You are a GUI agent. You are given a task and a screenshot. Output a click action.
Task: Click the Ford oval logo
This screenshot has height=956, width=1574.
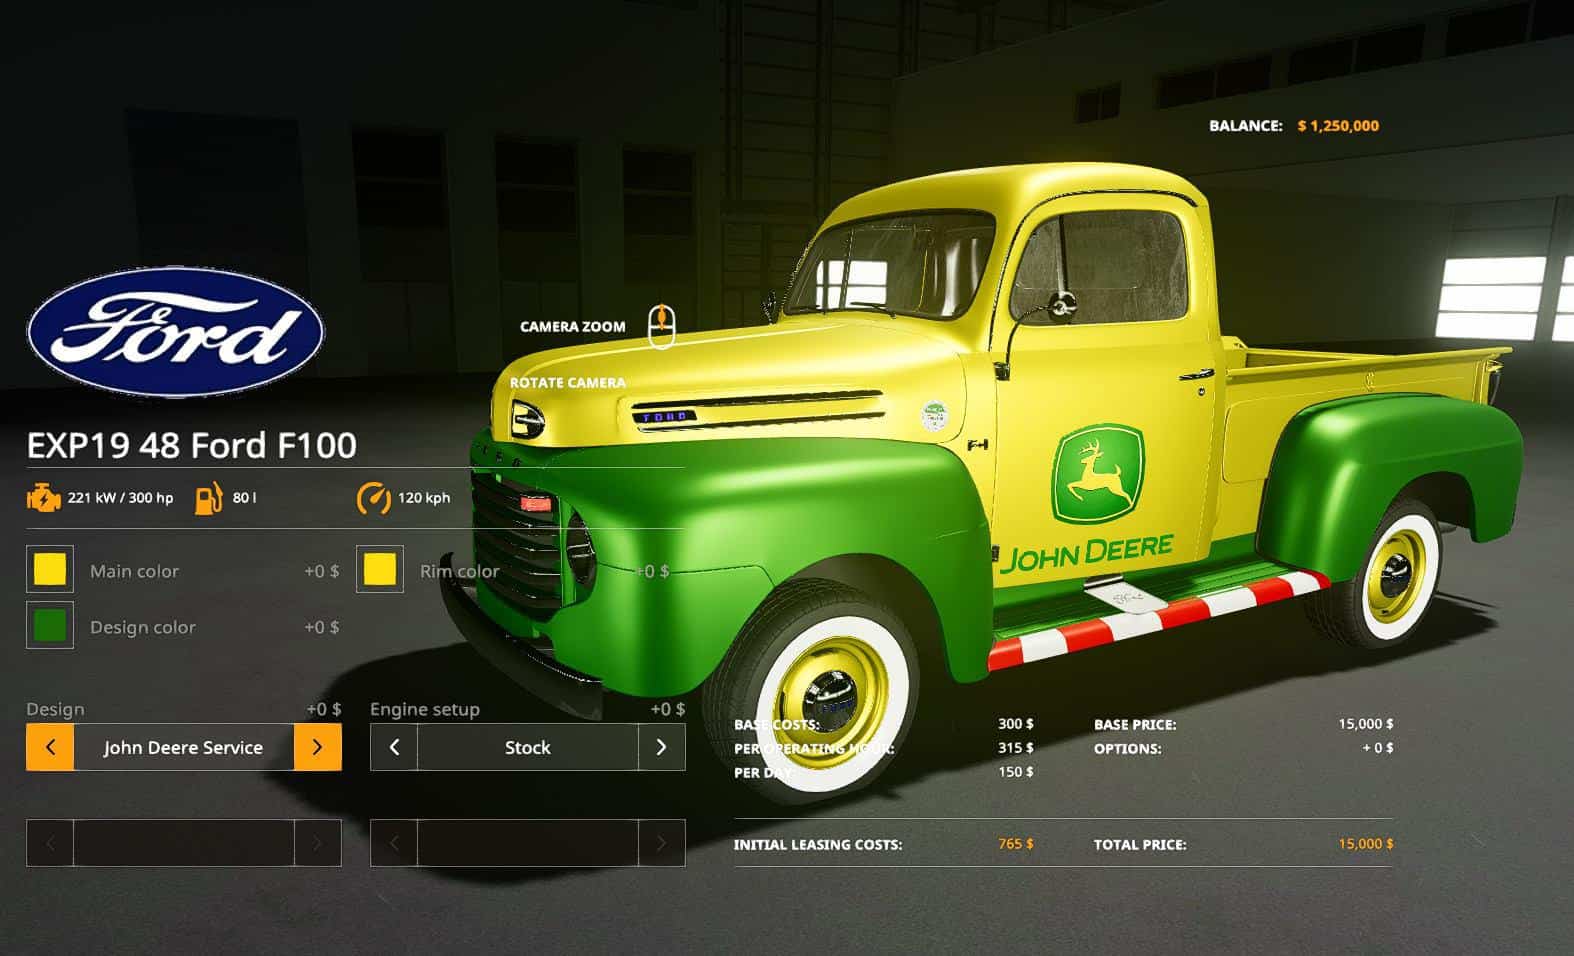point(175,332)
